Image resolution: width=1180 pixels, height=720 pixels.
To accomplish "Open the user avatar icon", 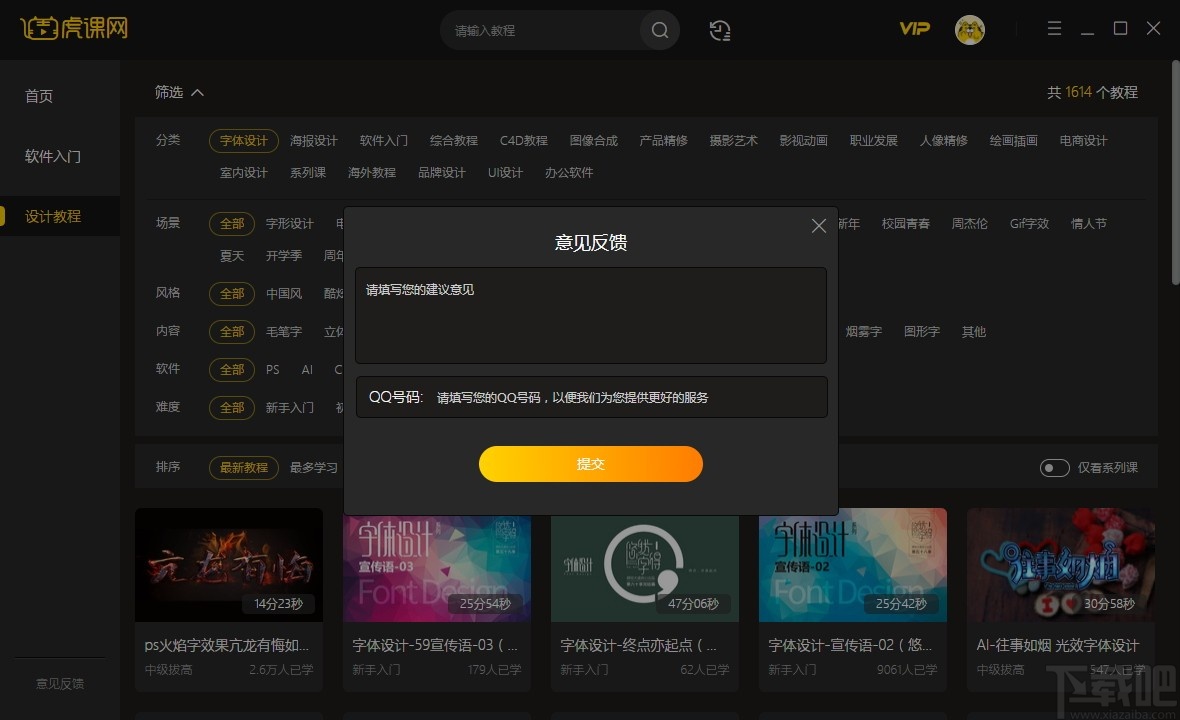I will pyautogui.click(x=968, y=29).
